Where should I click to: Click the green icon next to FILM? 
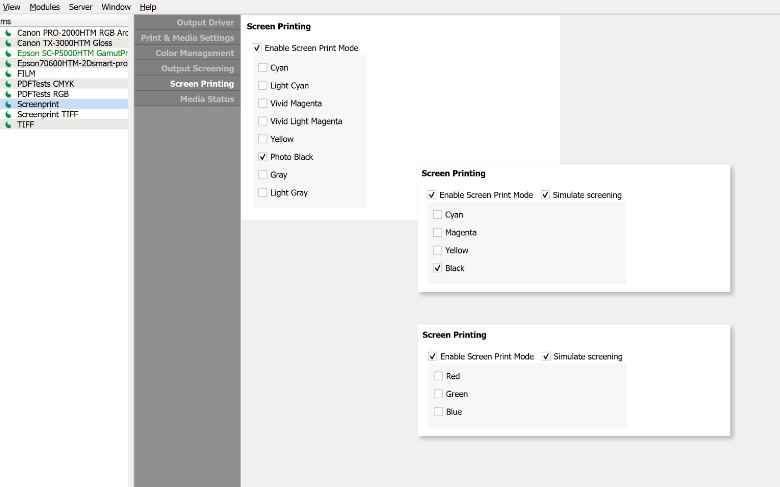coord(8,73)
